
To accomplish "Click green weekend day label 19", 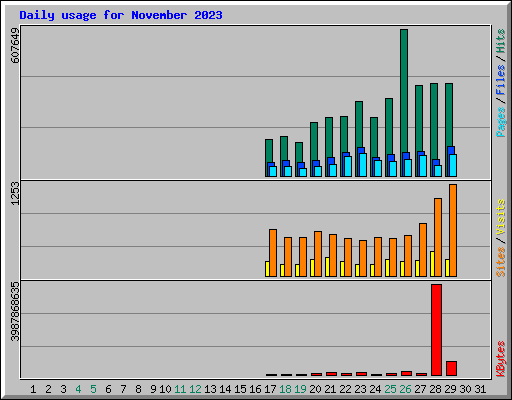I will point(300,389).
